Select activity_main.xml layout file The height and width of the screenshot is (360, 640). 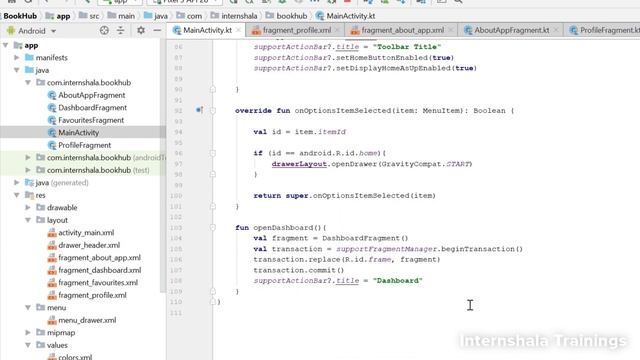click(81, 233)
